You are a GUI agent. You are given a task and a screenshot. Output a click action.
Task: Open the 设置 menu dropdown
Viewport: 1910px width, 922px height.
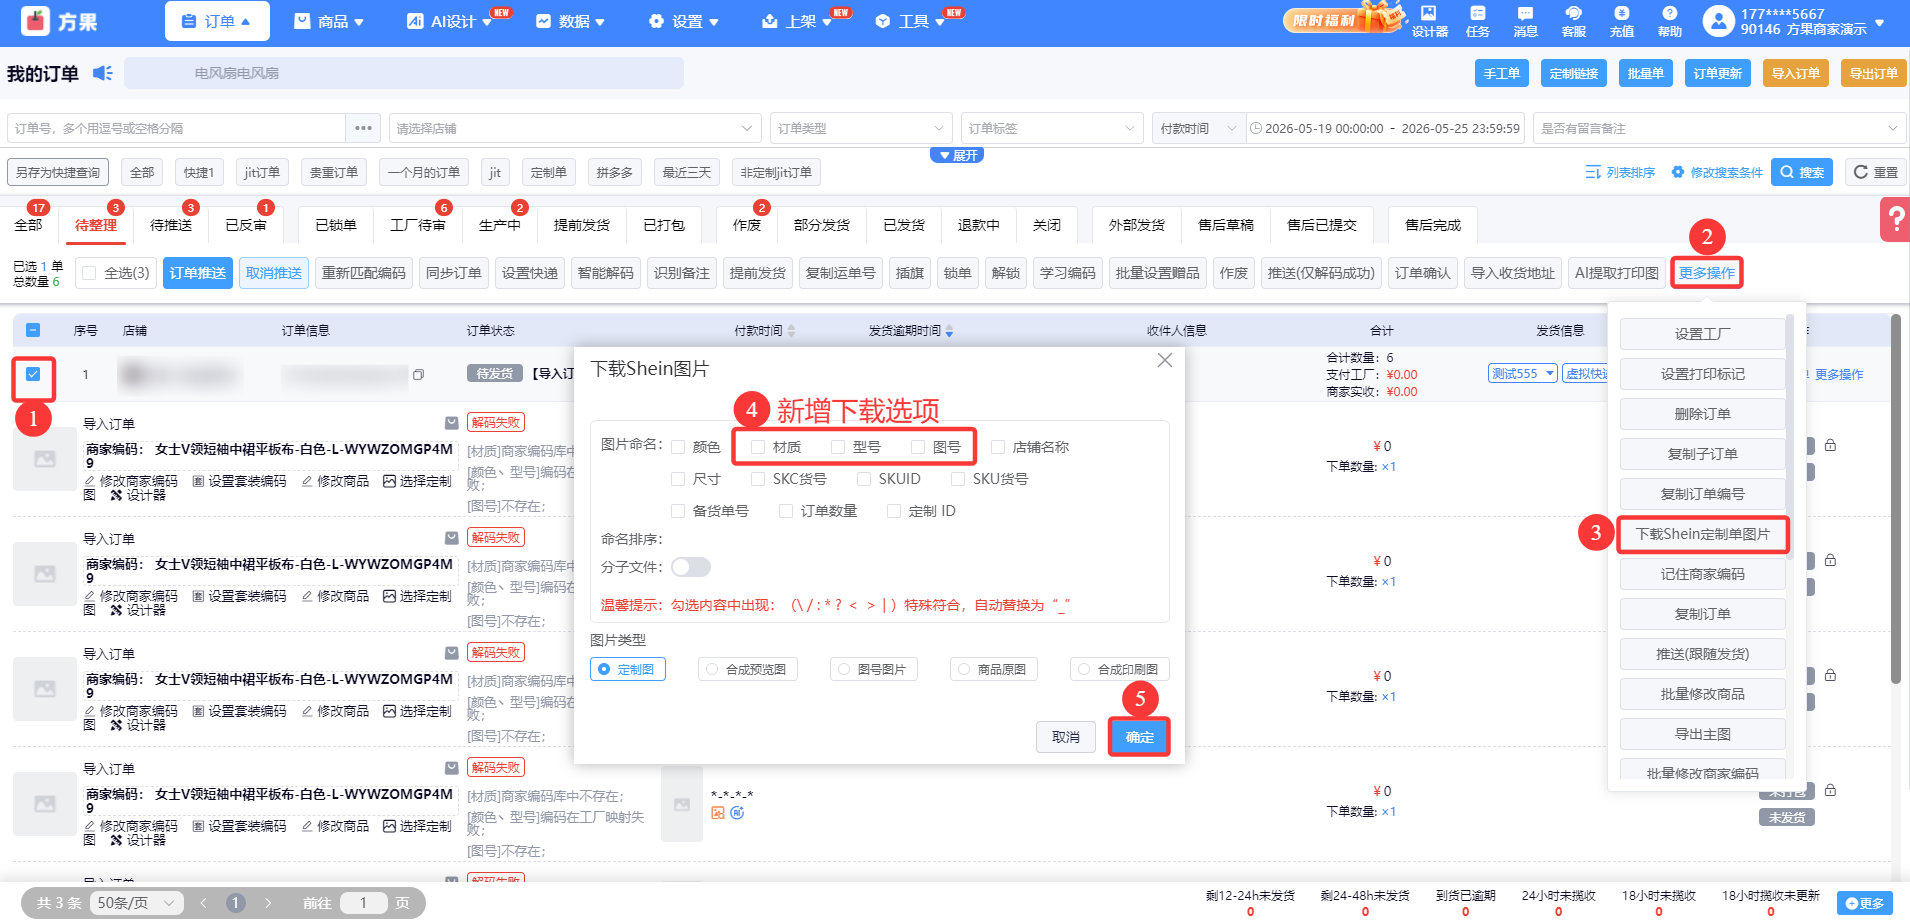(x=684, y=21)
